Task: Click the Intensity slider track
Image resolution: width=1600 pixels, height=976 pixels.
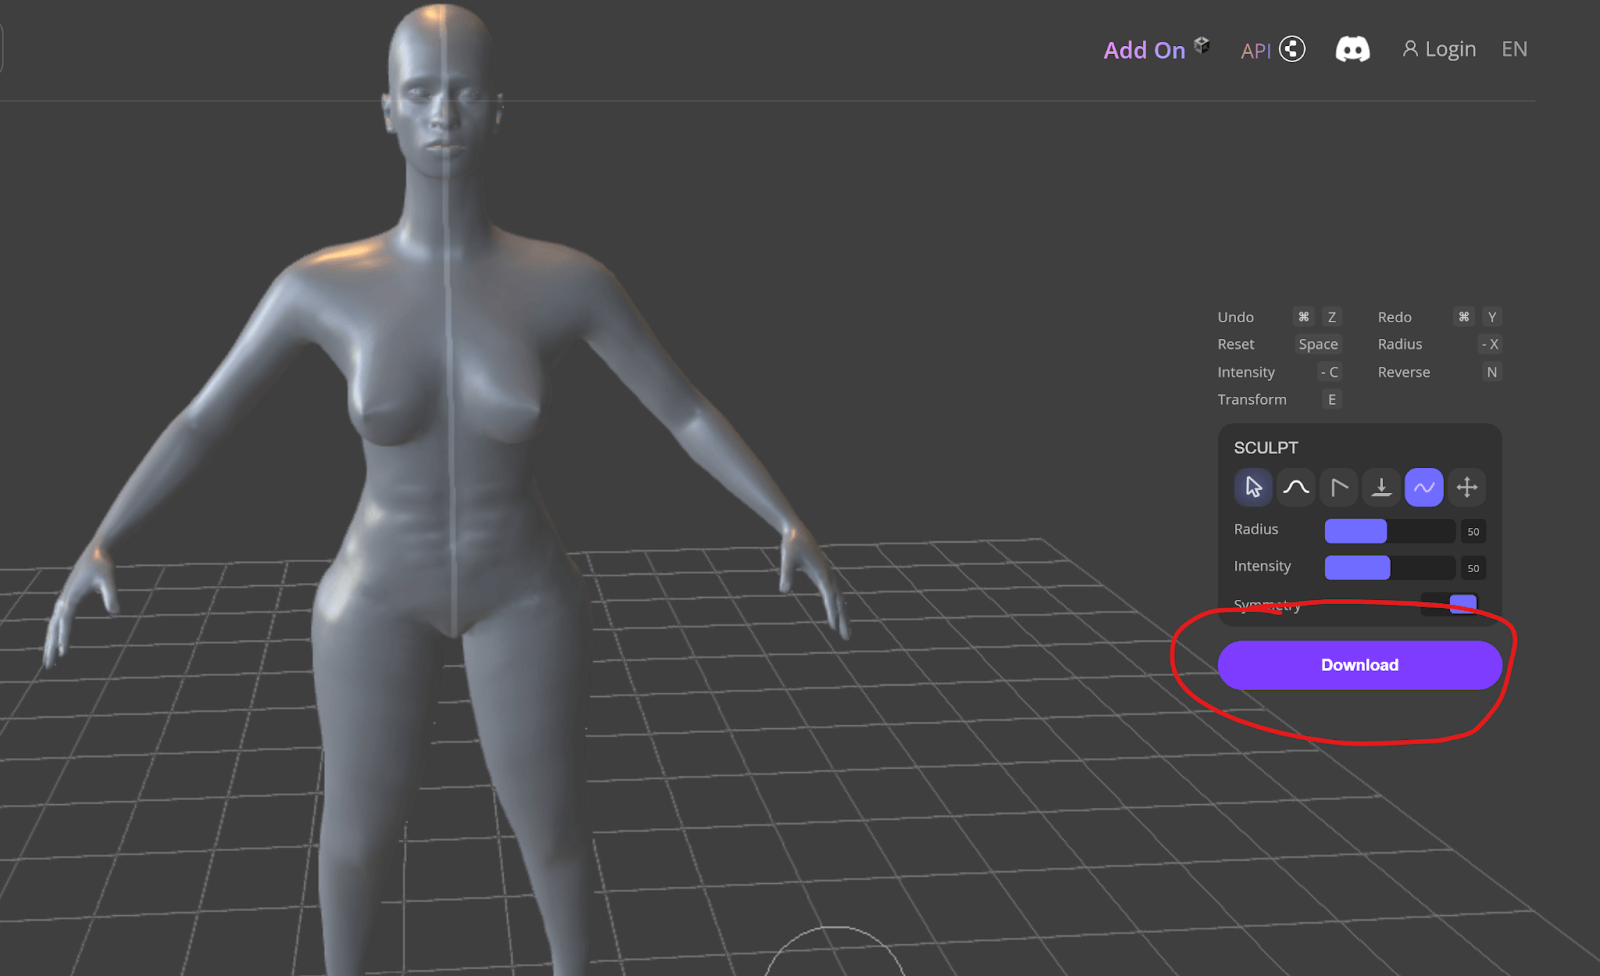Action: [x=1389, y=568]
